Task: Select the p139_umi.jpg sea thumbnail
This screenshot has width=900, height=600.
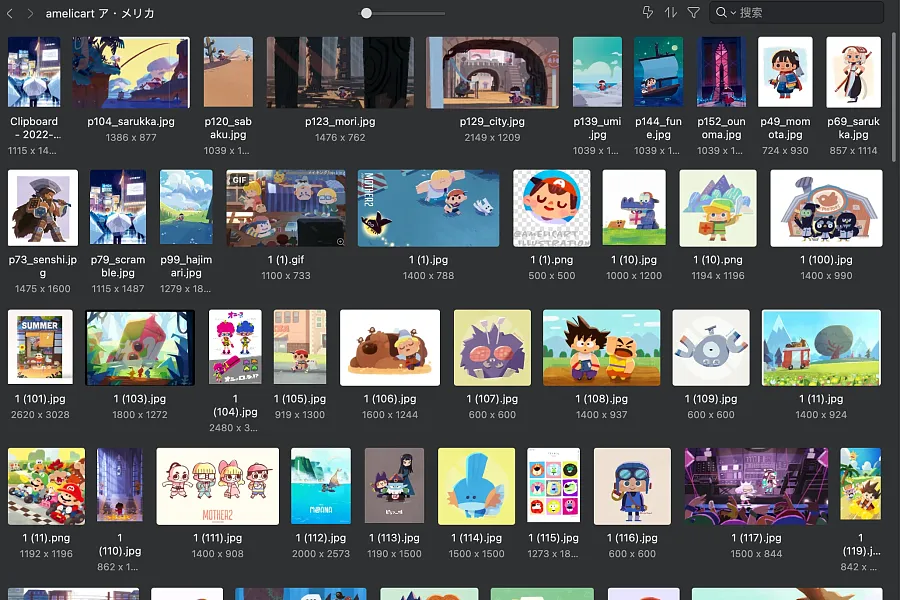Action: [x=598, y=72]
